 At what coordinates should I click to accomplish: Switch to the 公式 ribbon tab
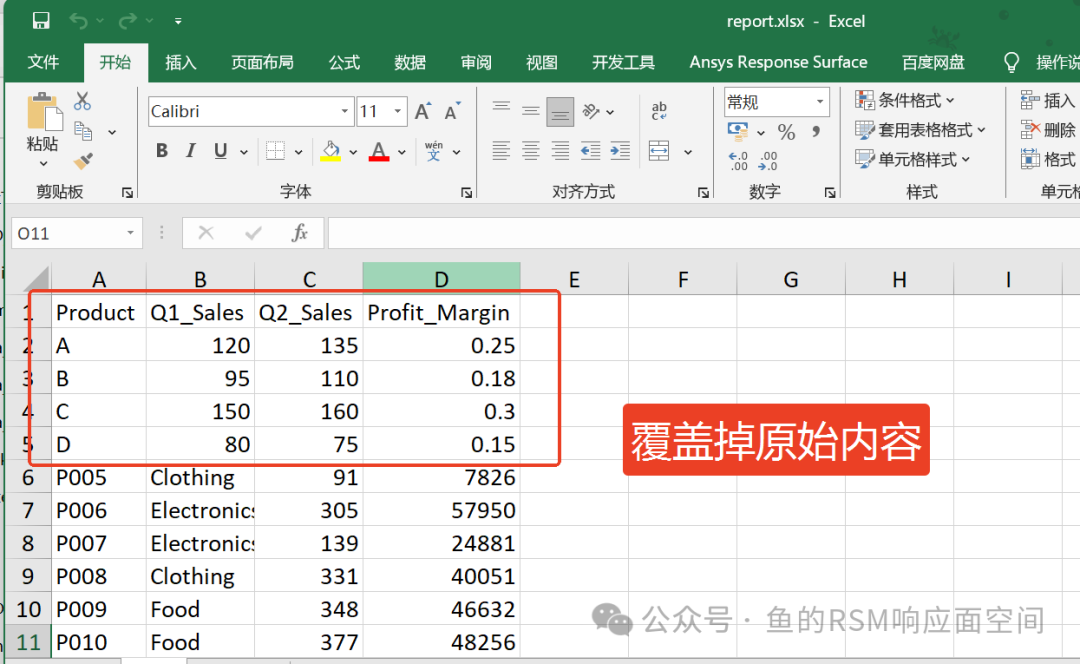point(344,62)
